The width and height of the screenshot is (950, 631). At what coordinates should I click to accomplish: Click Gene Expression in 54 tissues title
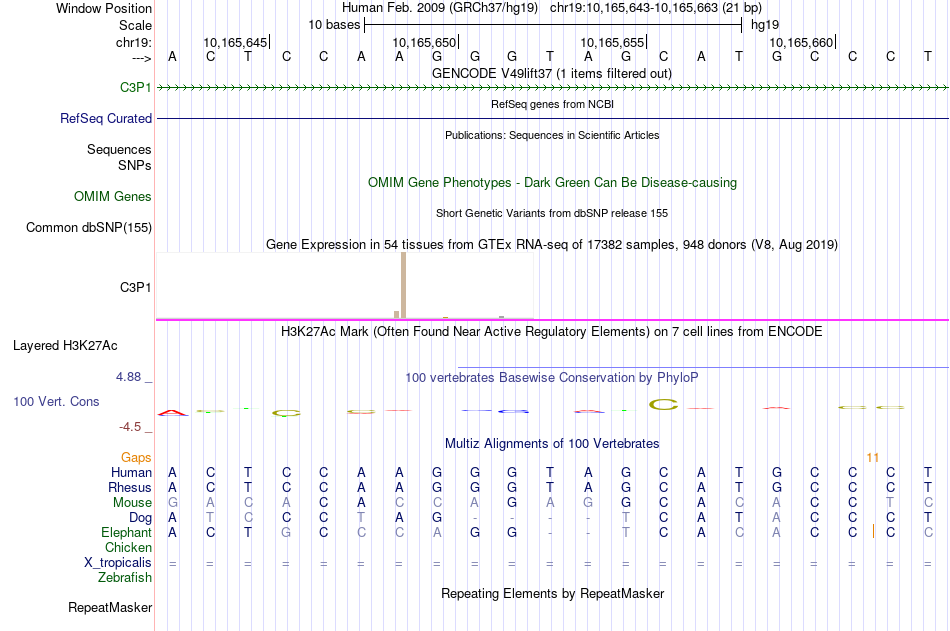tap(552, 244)
